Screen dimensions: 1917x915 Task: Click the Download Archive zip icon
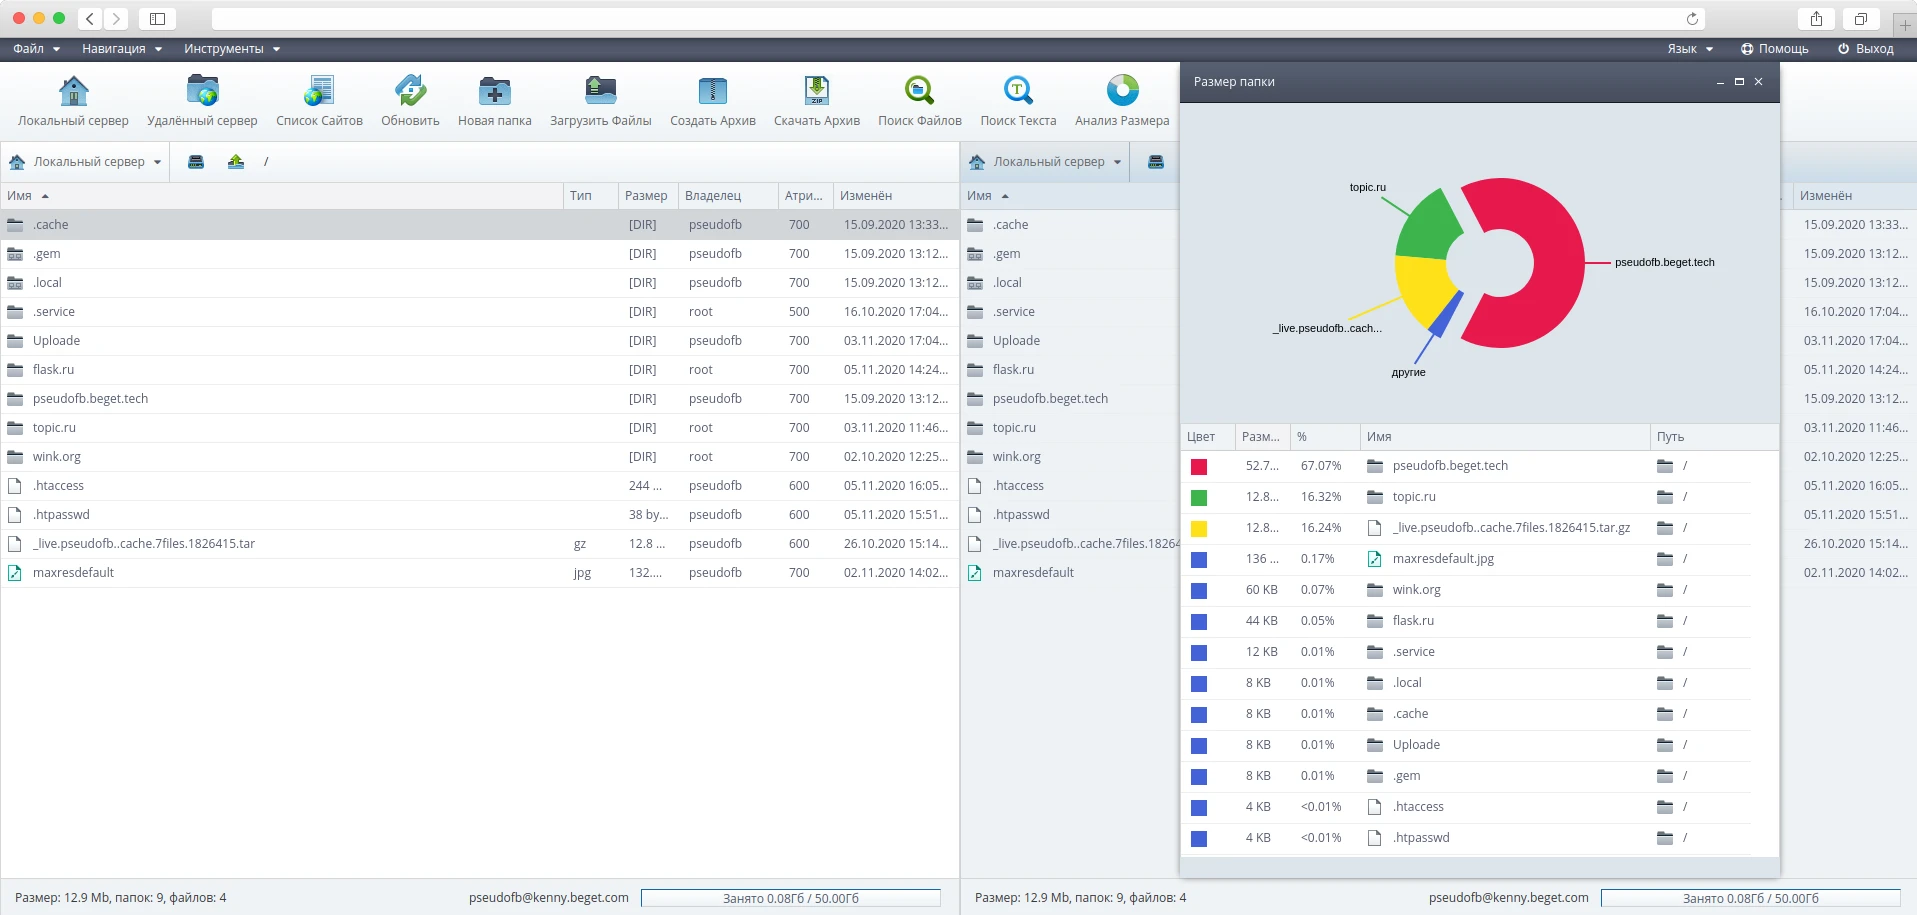816,91
